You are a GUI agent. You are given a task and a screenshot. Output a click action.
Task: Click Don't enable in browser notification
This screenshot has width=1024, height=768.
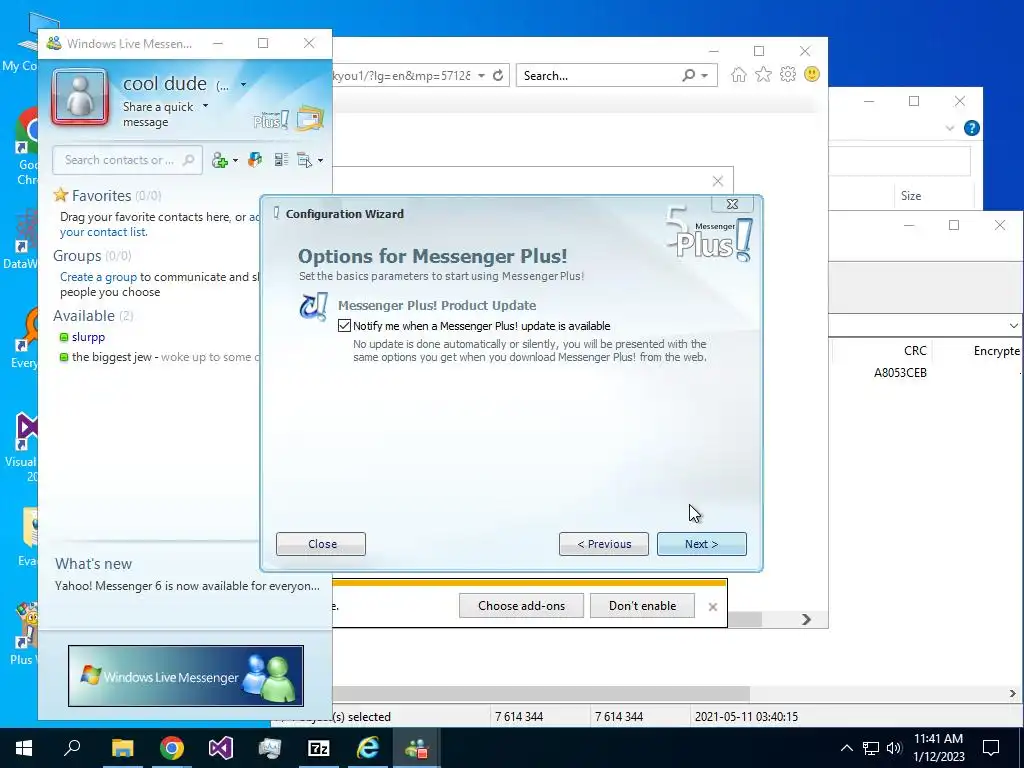pos(642,605)
